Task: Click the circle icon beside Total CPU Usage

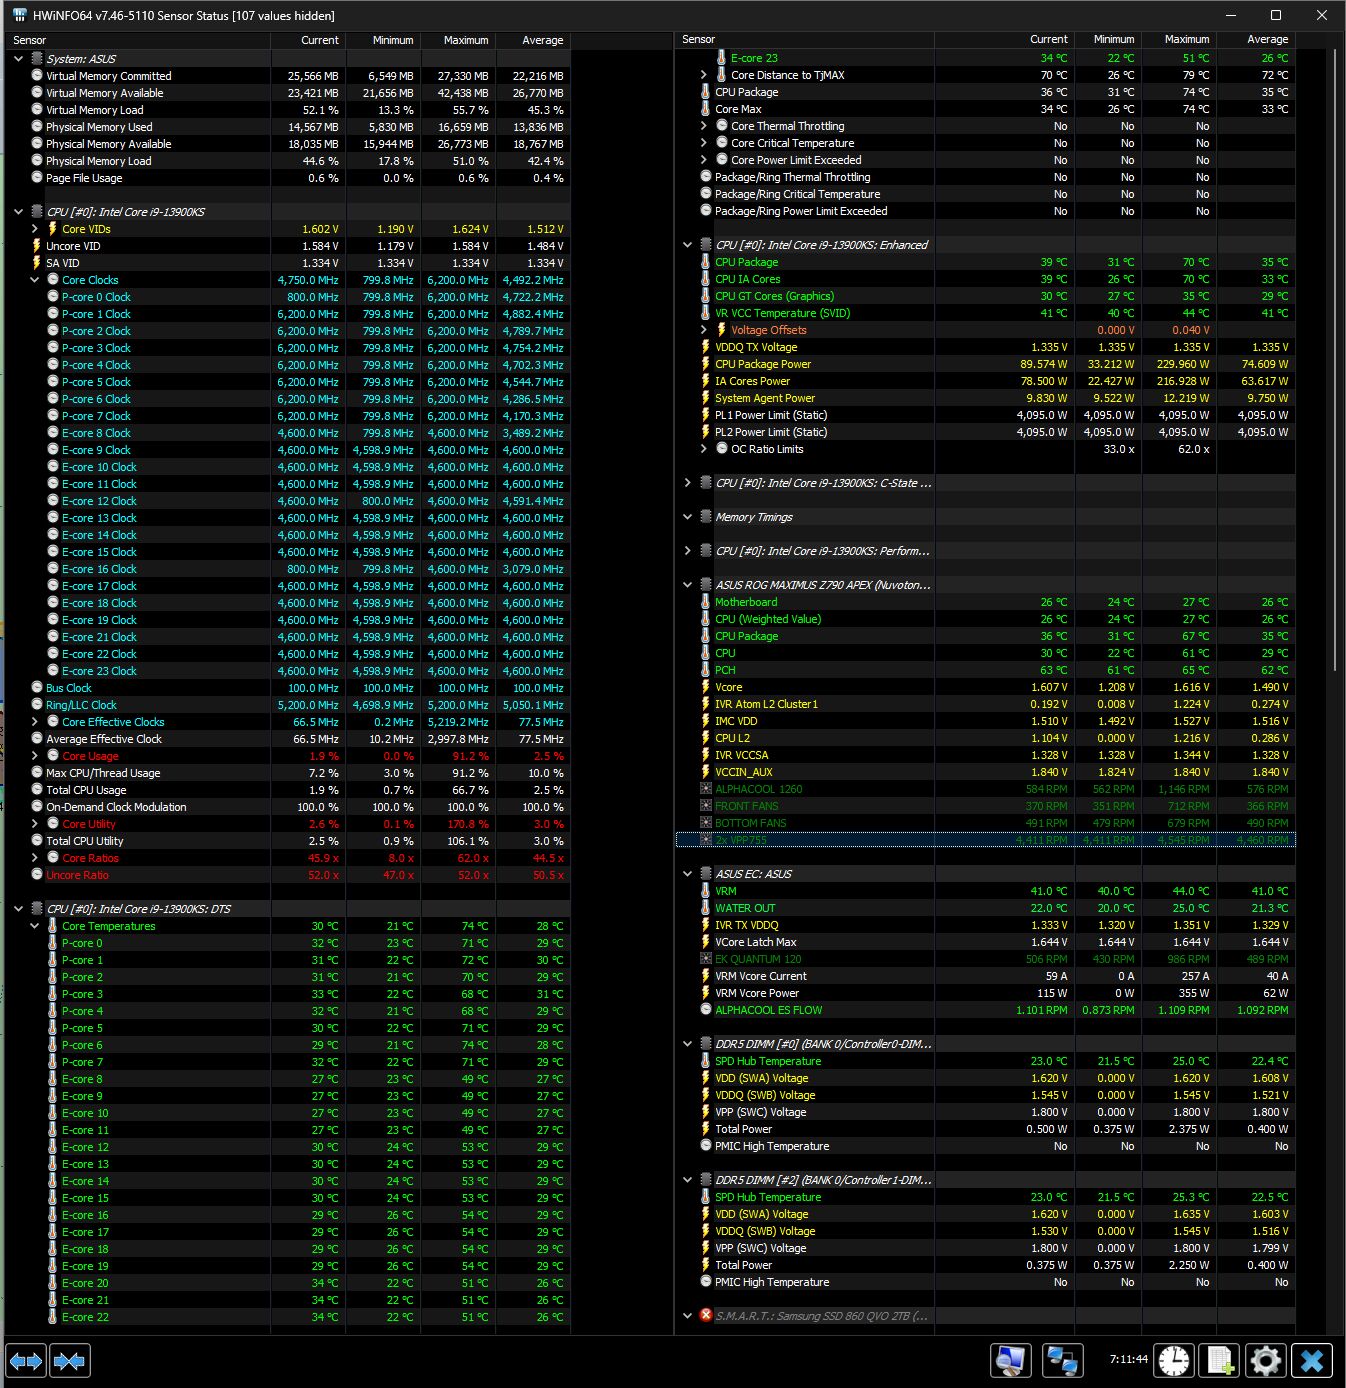Action: 37,790
